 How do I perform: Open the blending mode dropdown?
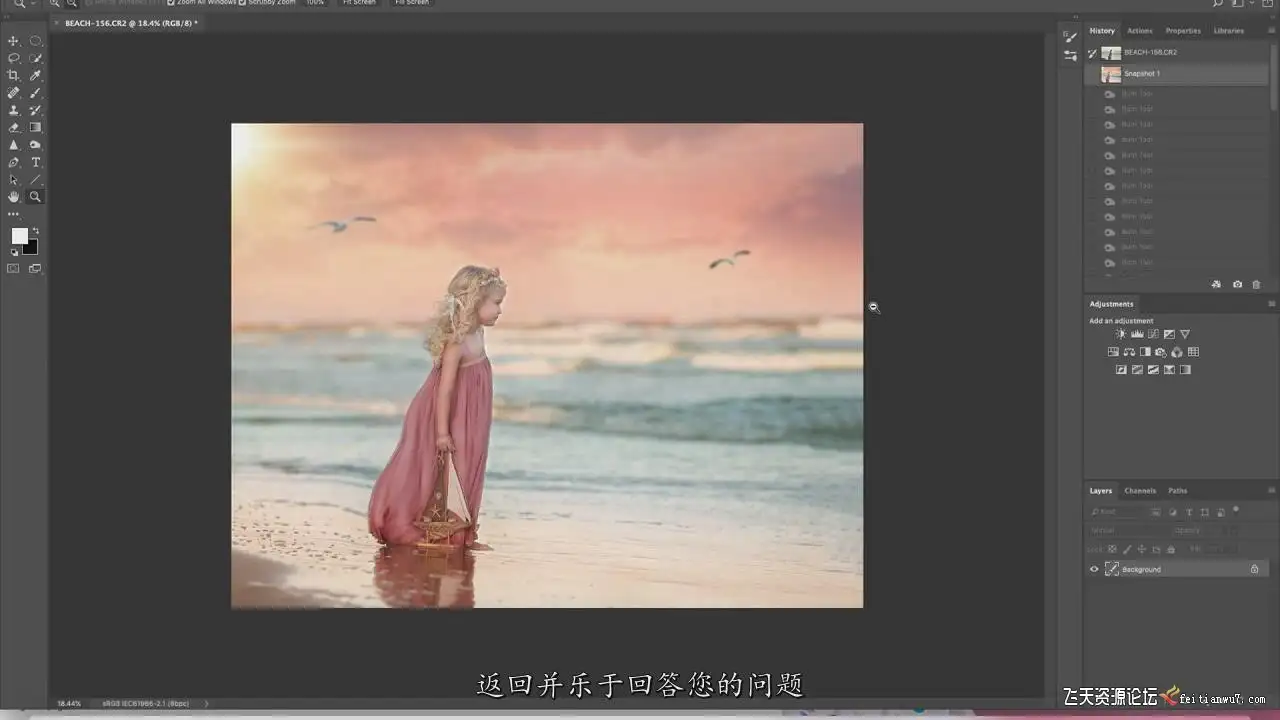[x=1128, y=531]
